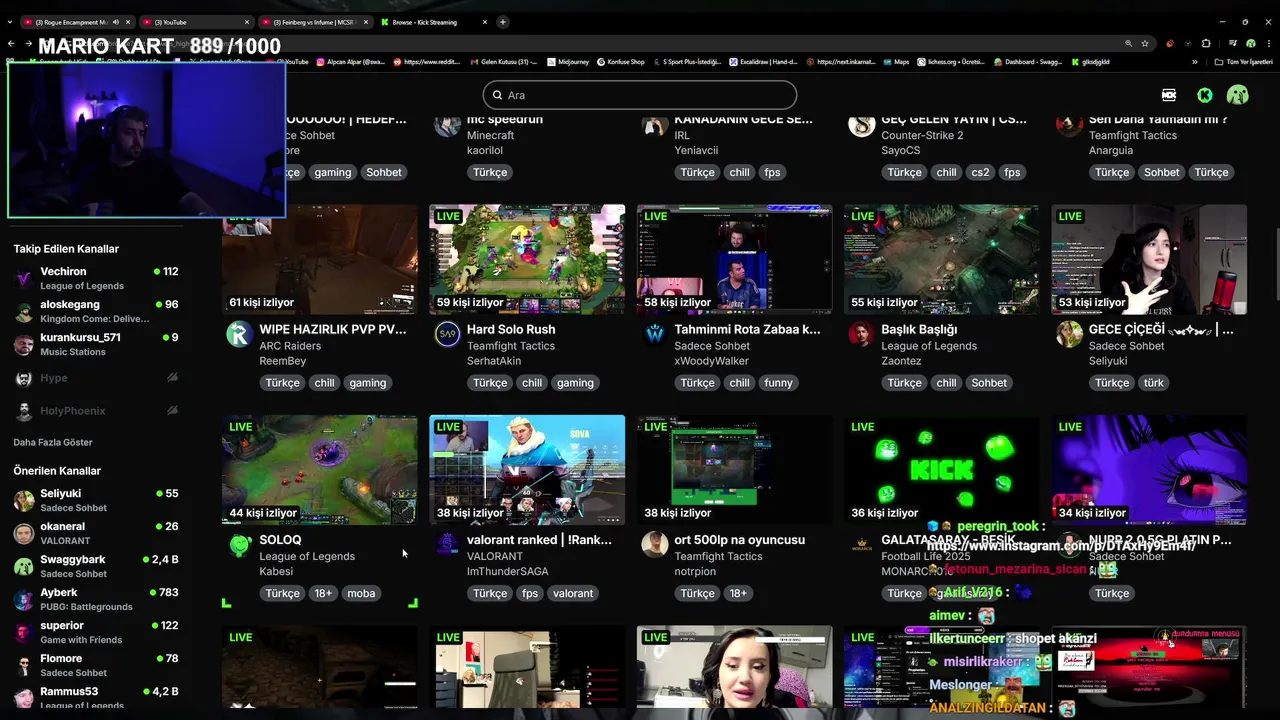Open WIPE HAZIRLIK PVP stream thumbnail
The width and height of the screenshot is (1280, 720).
coord(320,260)
